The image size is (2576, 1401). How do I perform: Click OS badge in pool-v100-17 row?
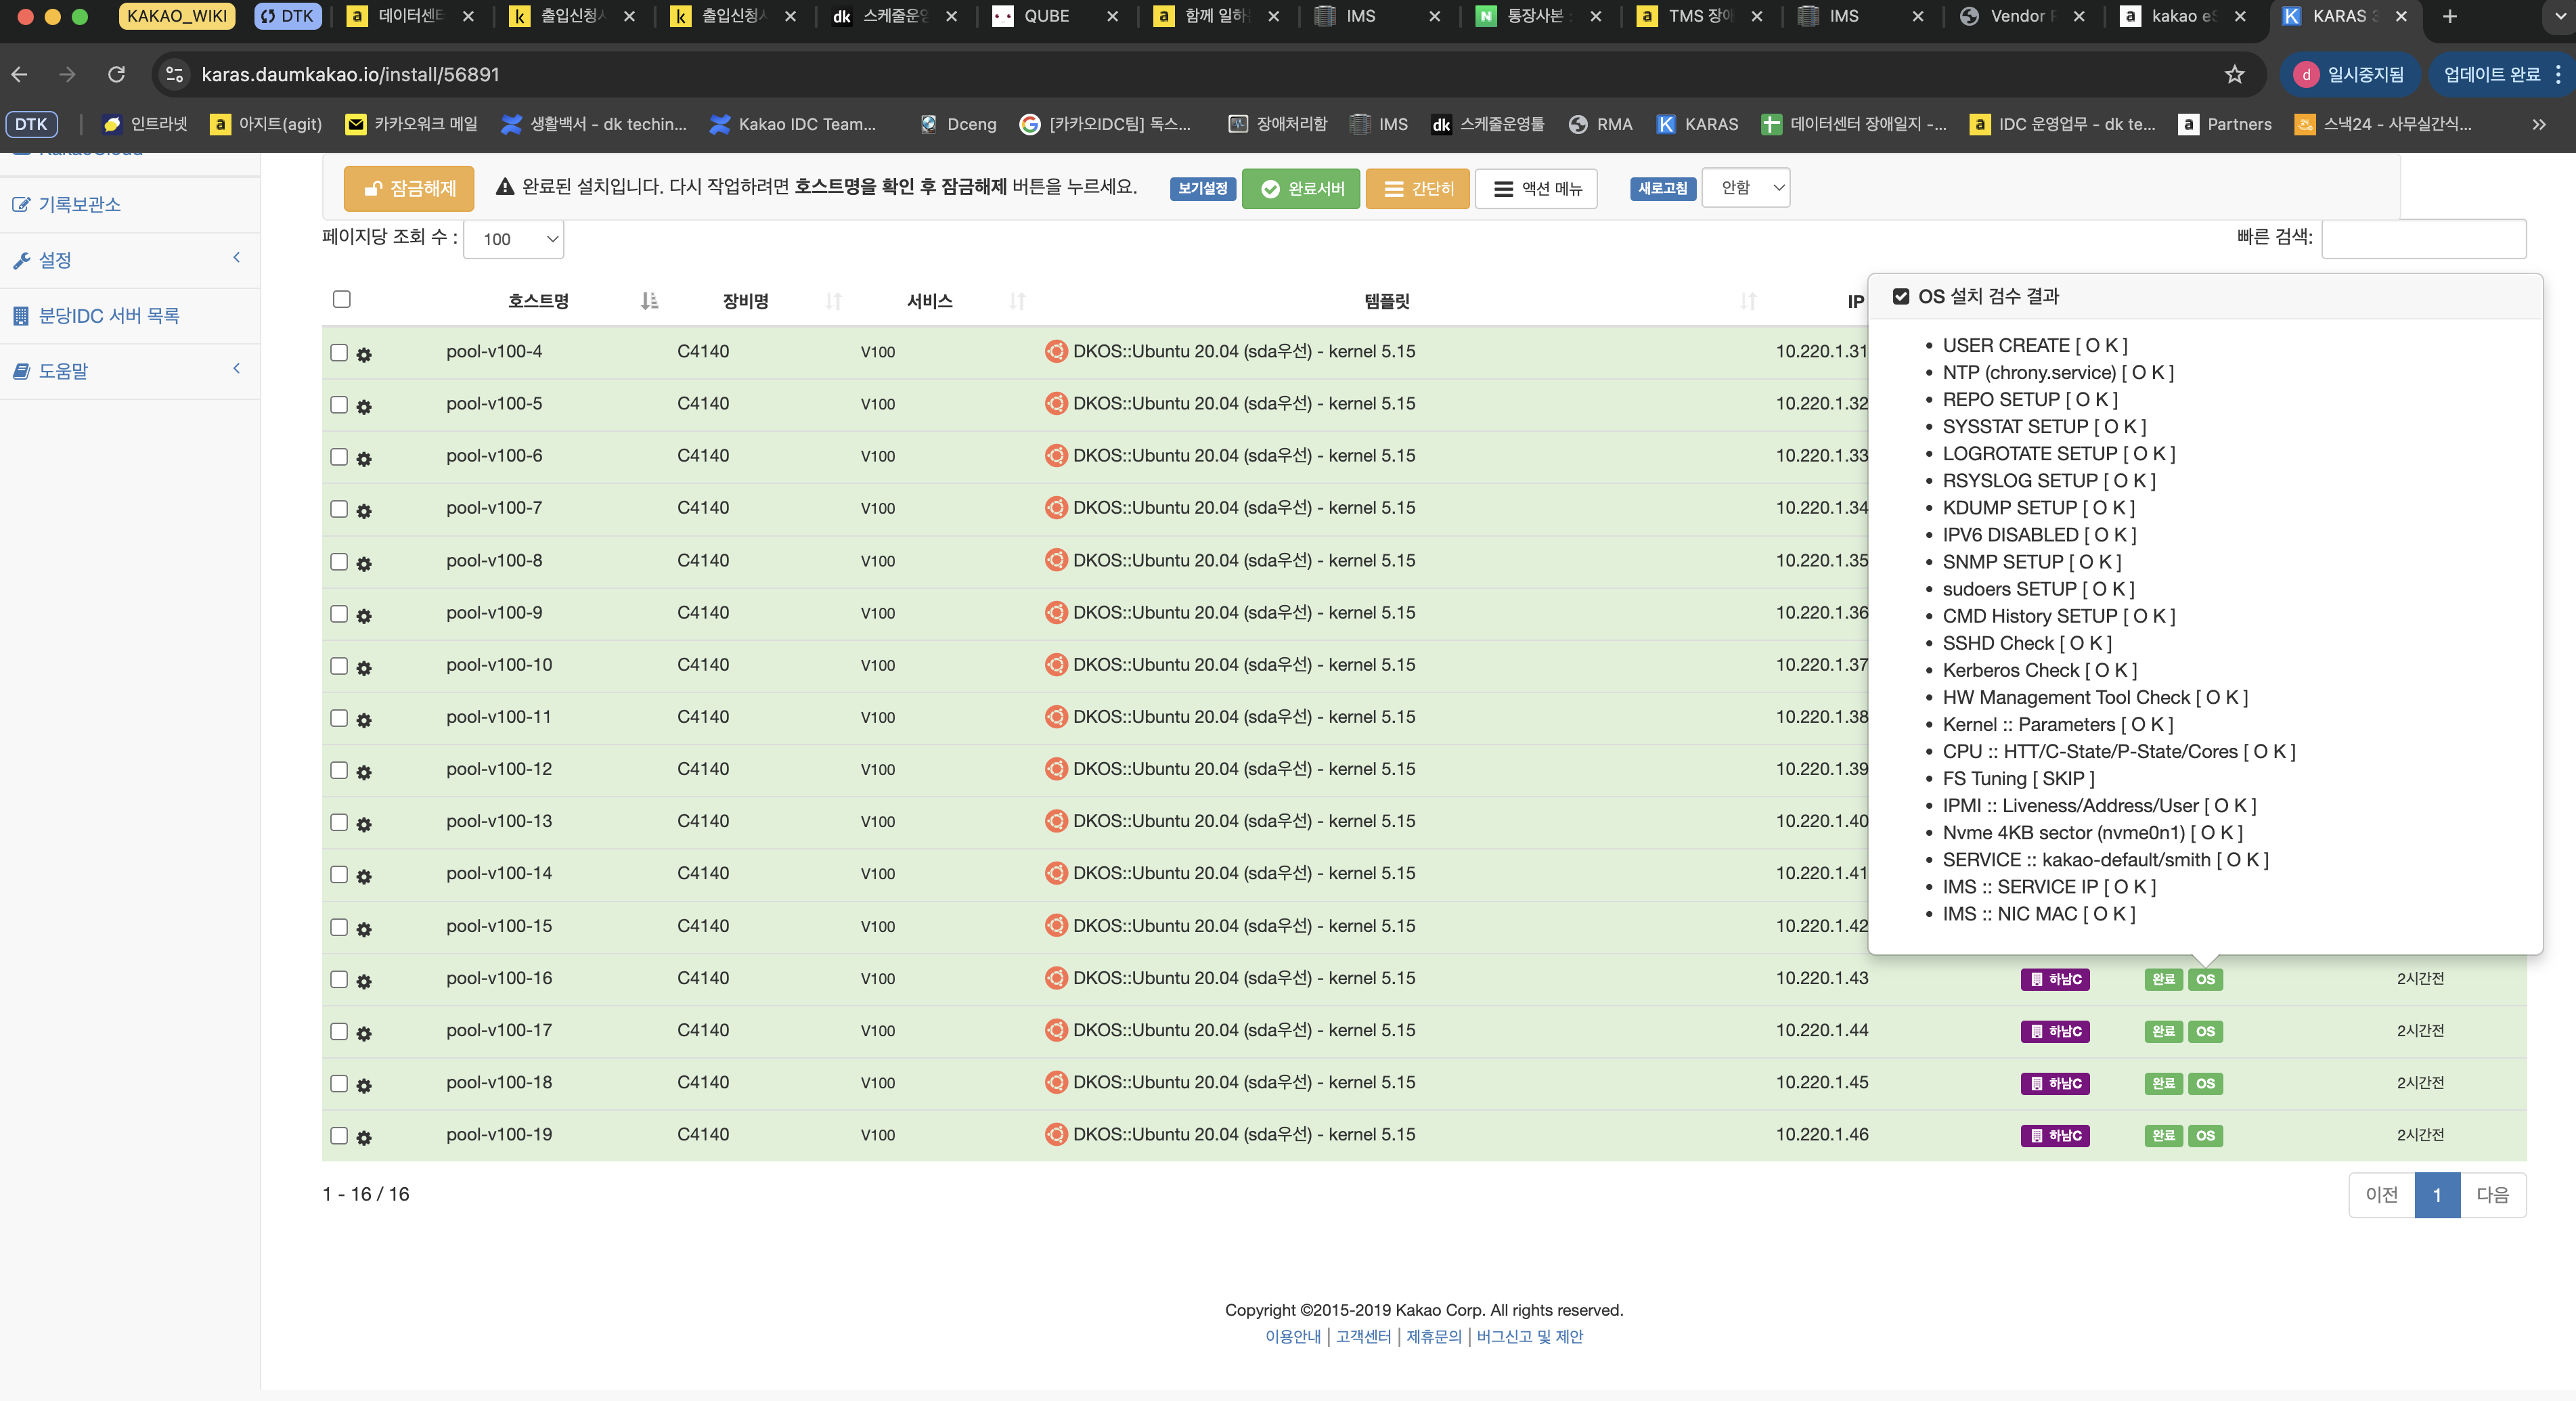click(2205, 1031)
